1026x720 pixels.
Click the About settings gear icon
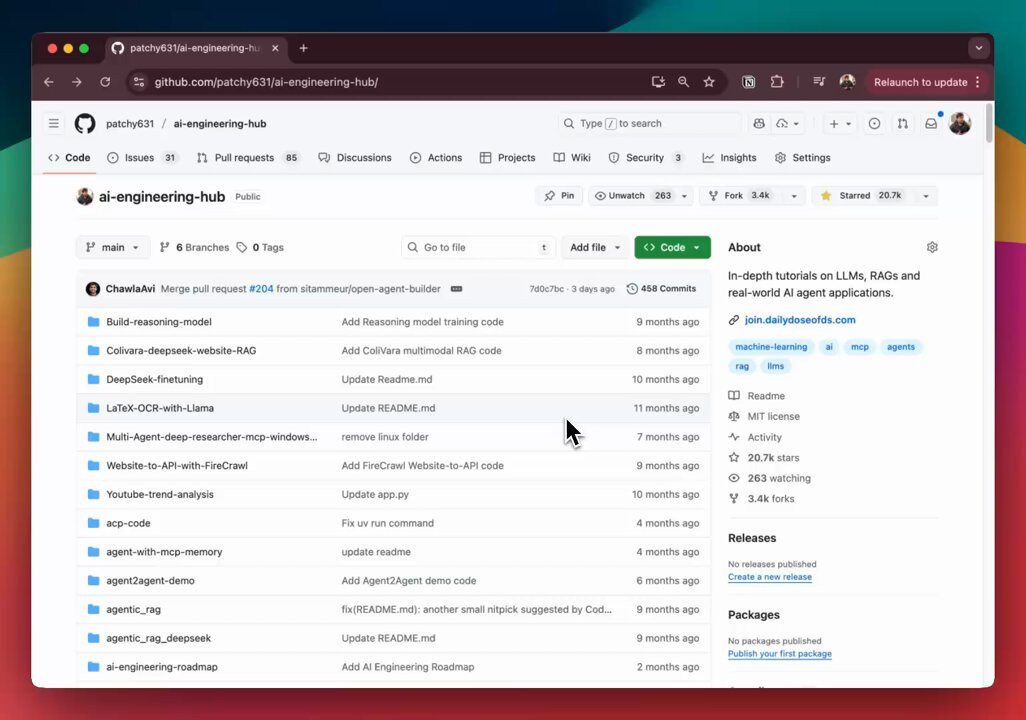click(x=932, y=247)
